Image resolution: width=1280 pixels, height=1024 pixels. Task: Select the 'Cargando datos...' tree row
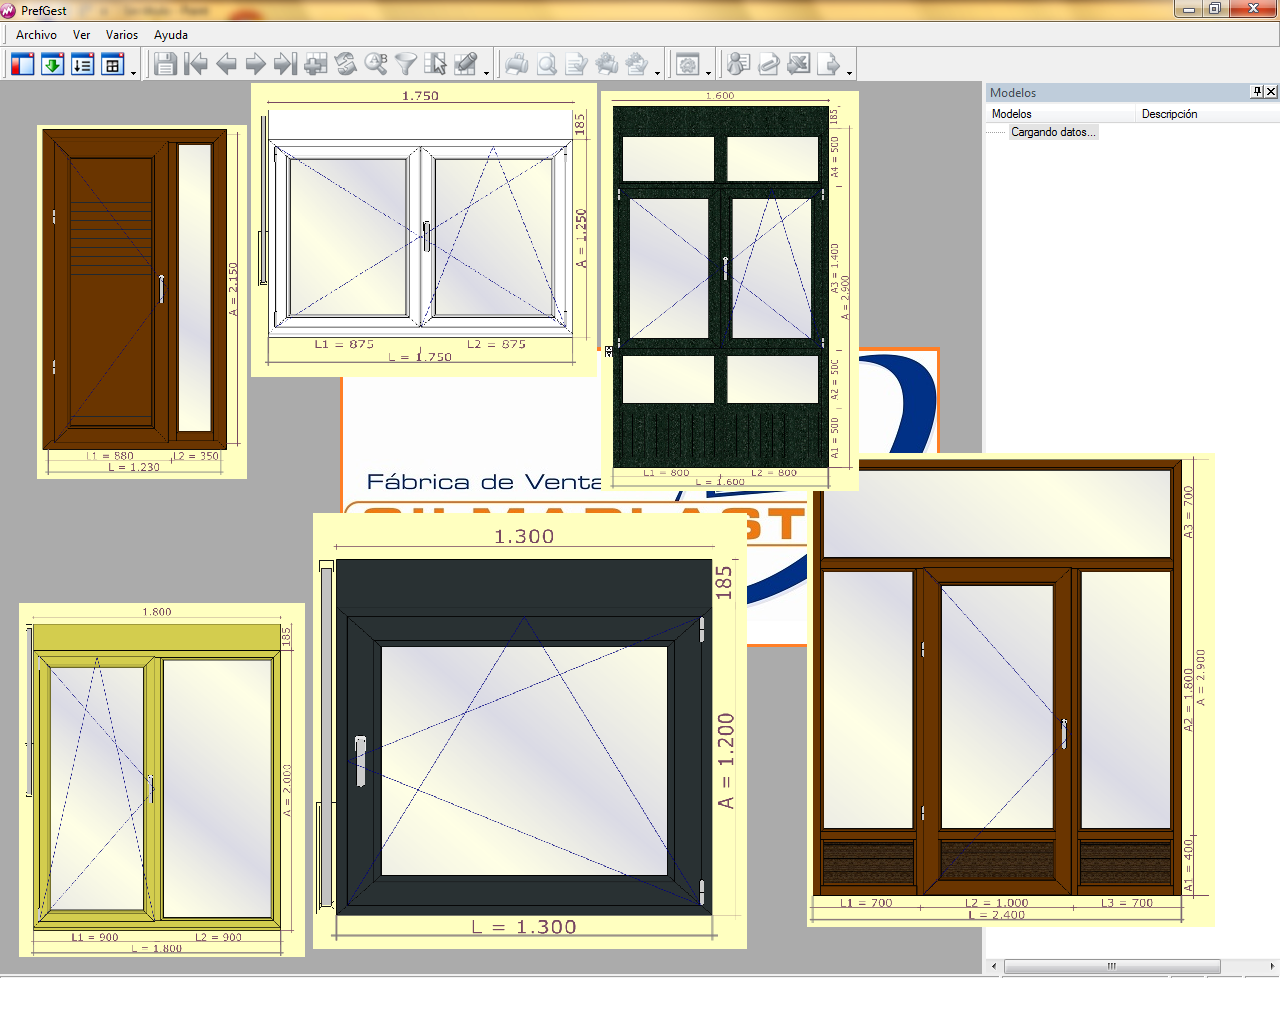click(1053, 132)
